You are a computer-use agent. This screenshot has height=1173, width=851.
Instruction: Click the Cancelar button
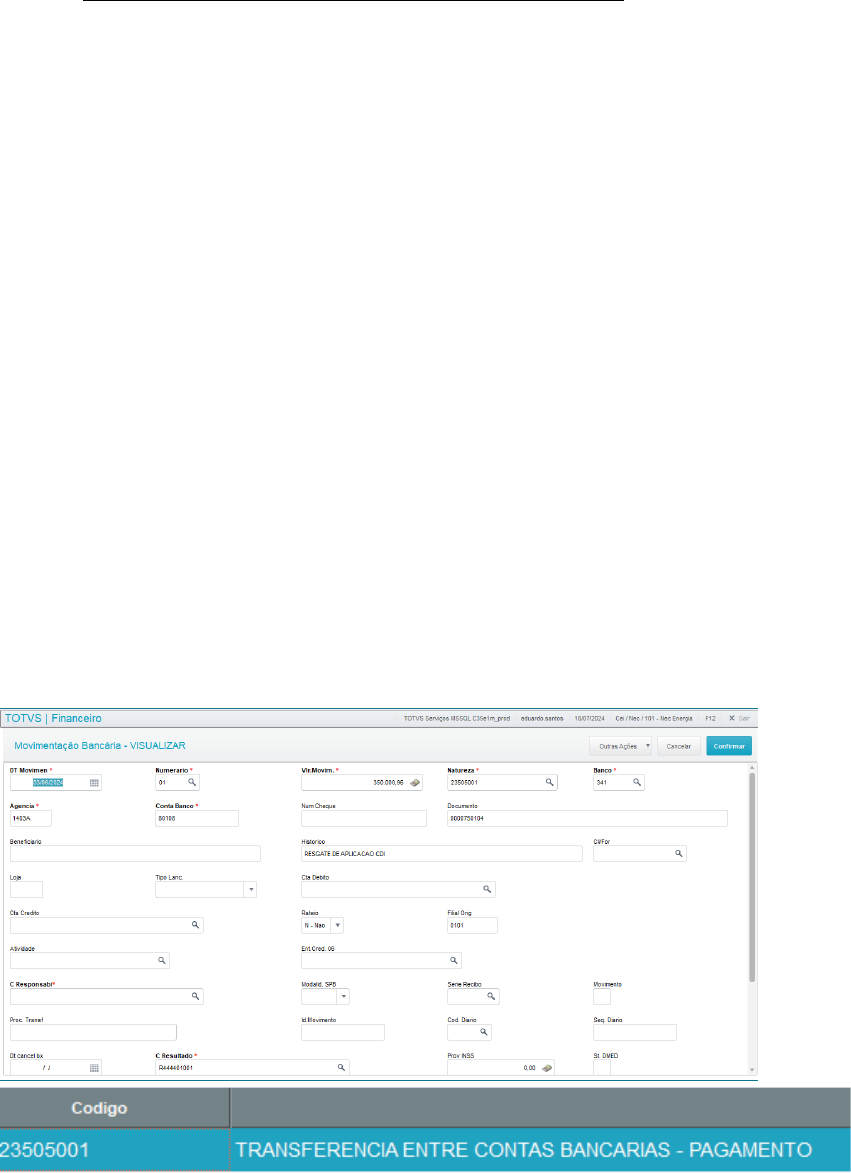(679, 746)
